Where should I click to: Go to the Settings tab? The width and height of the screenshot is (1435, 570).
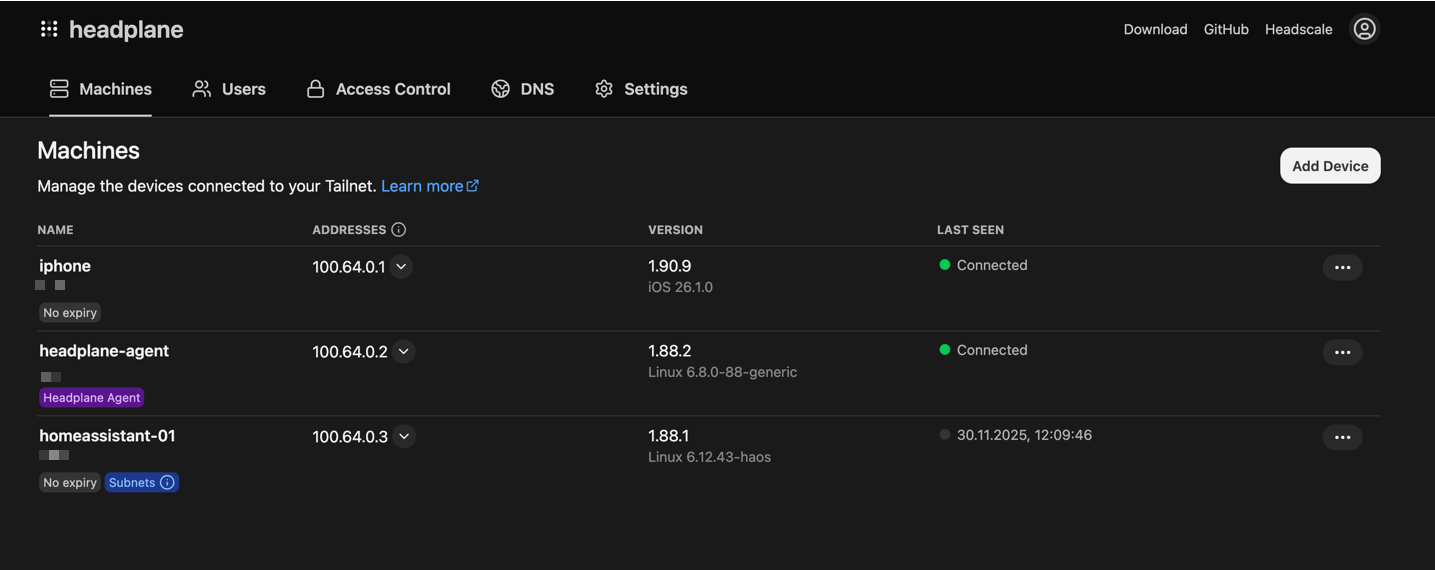point(641,89)
